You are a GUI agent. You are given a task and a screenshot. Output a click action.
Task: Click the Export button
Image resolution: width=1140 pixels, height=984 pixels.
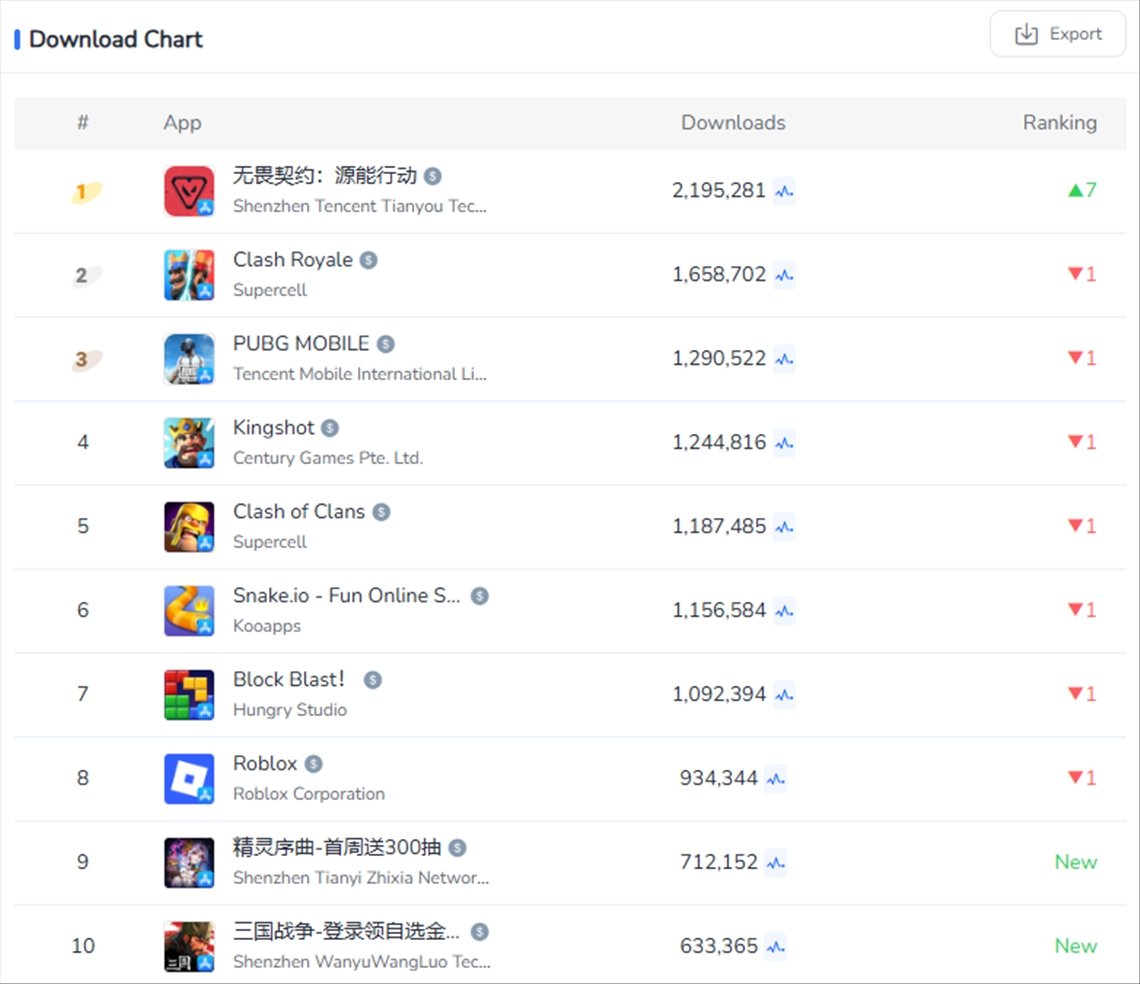click(x=1057, y=34)
